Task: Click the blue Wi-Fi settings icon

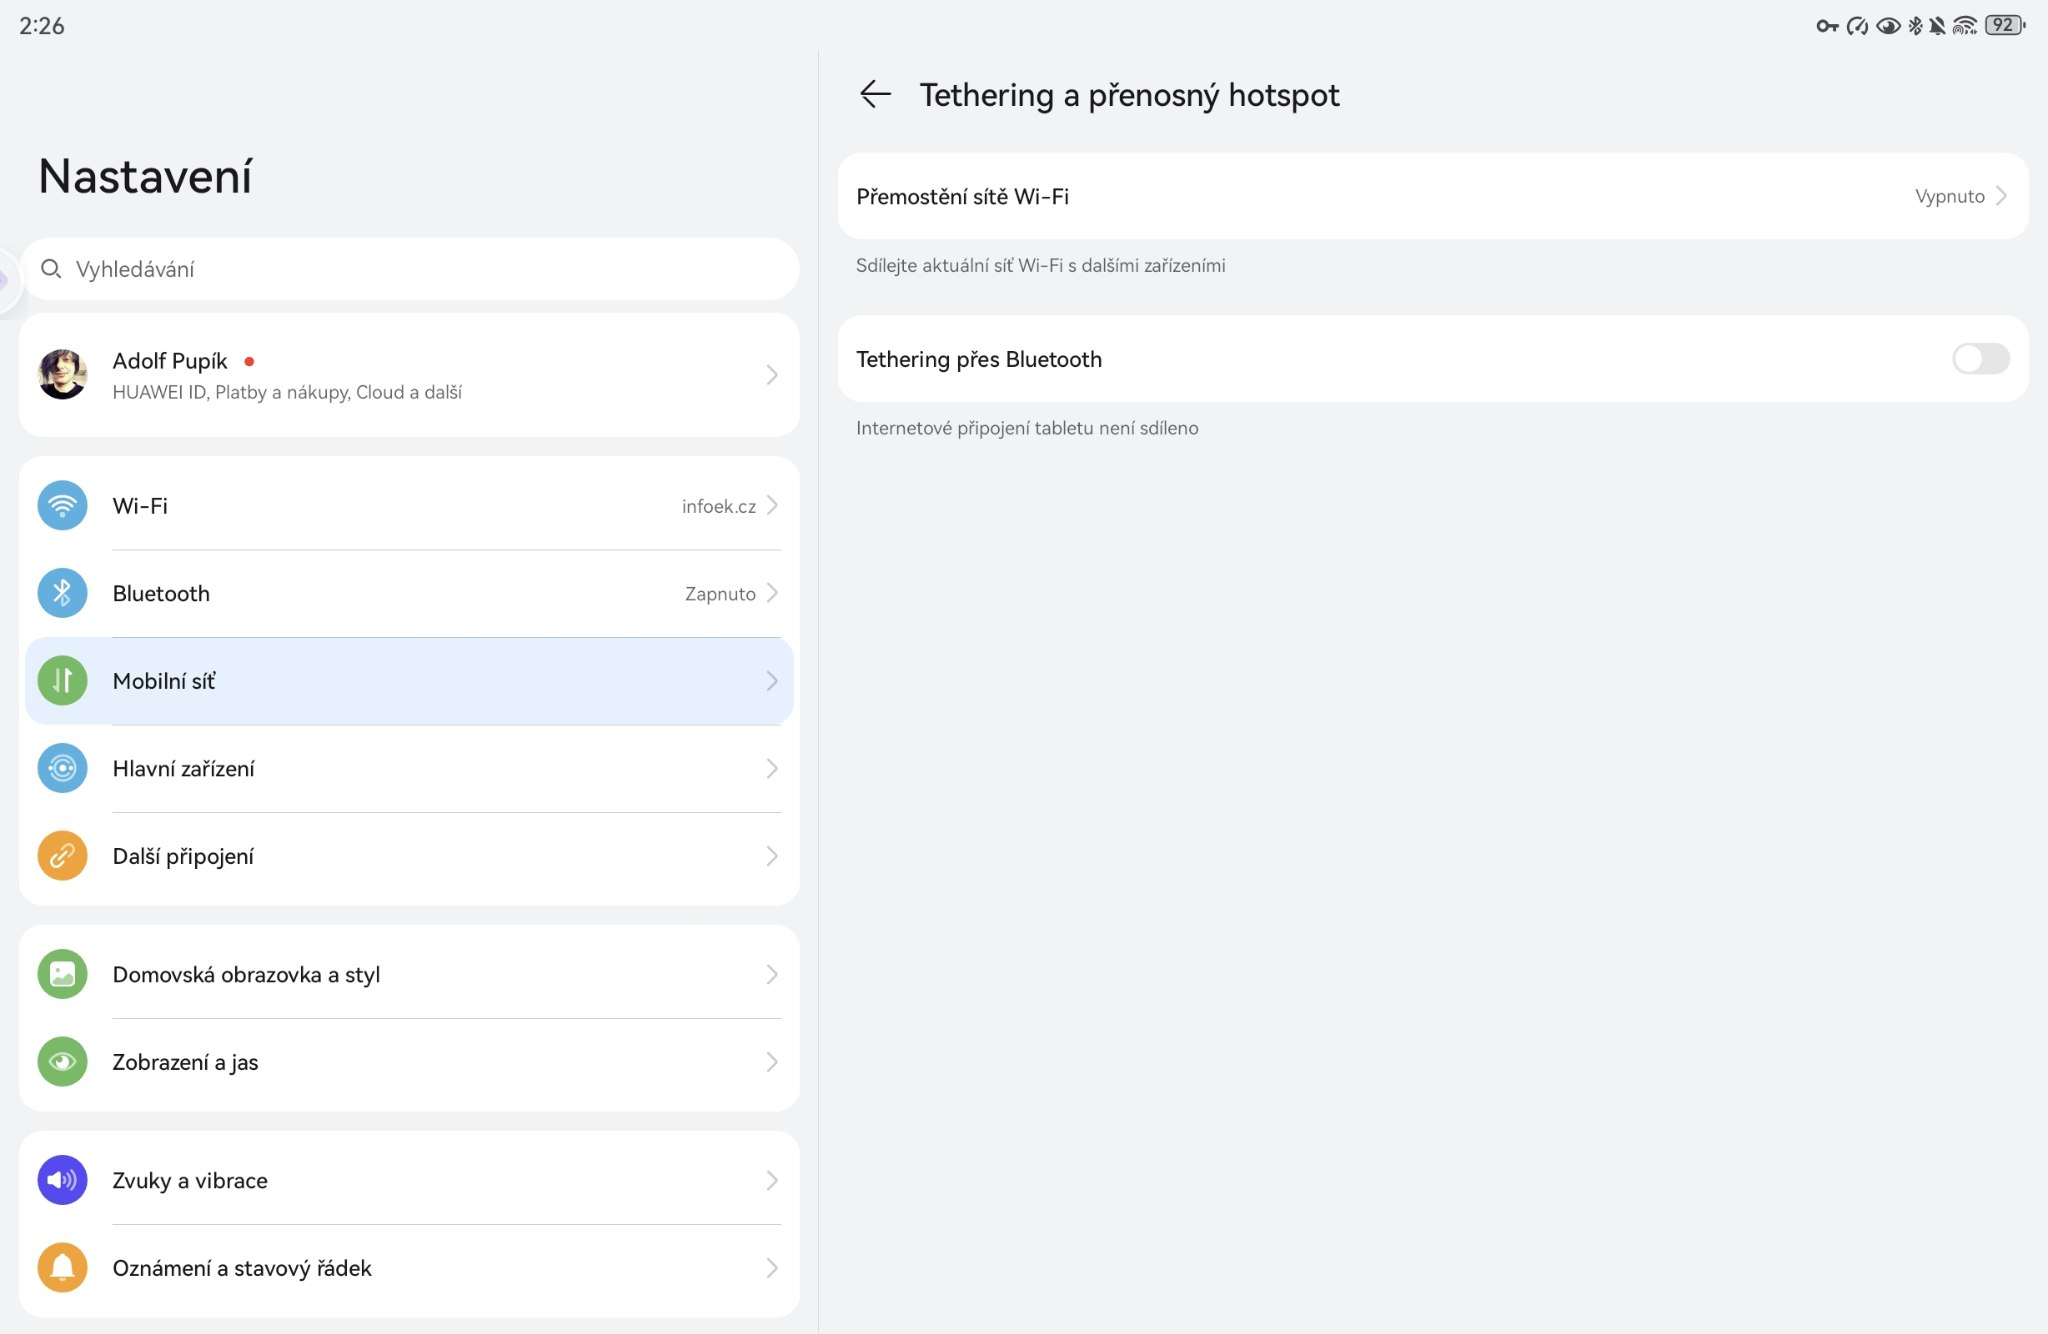Action: click(x=62, y=506)
